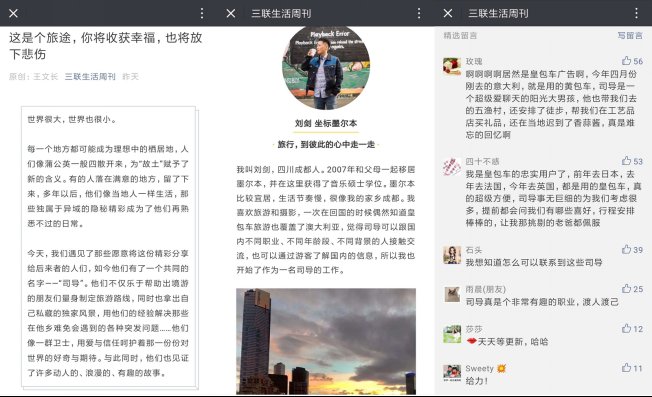Close the first article panel with X
The image size is (652, 397).
13,13
